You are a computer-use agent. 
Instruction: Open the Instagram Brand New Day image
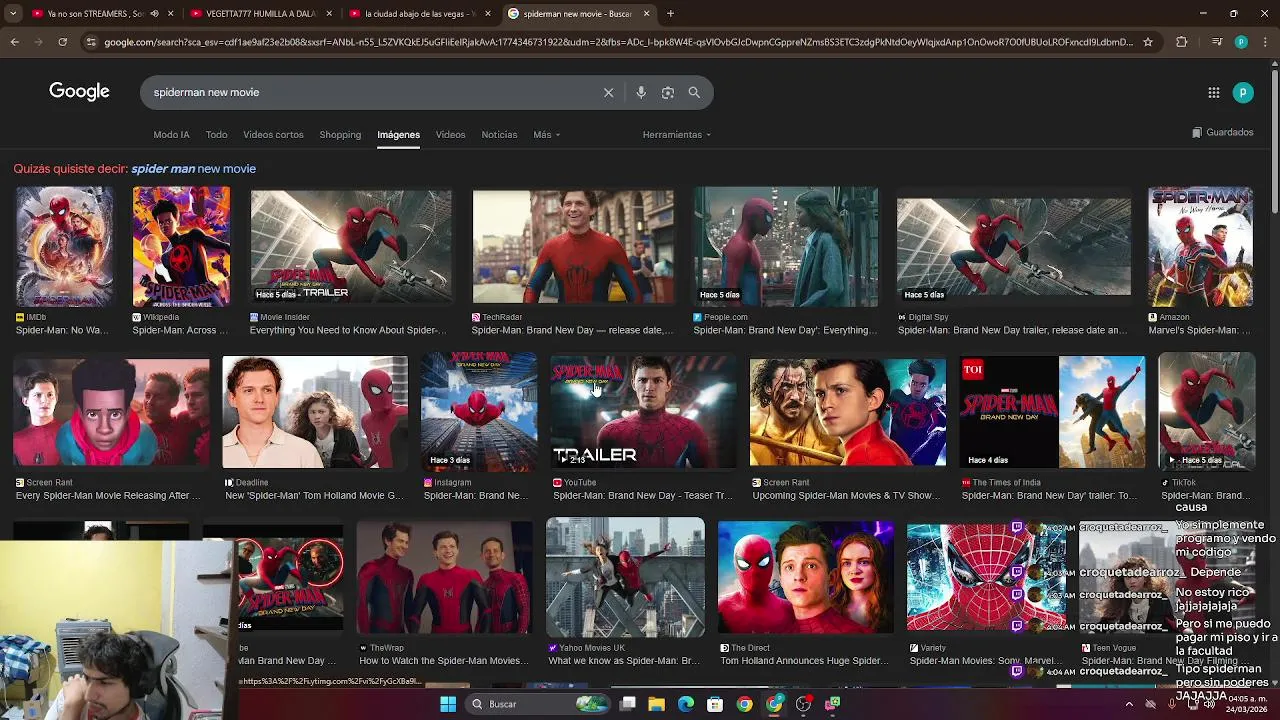[x=479, y=411]
